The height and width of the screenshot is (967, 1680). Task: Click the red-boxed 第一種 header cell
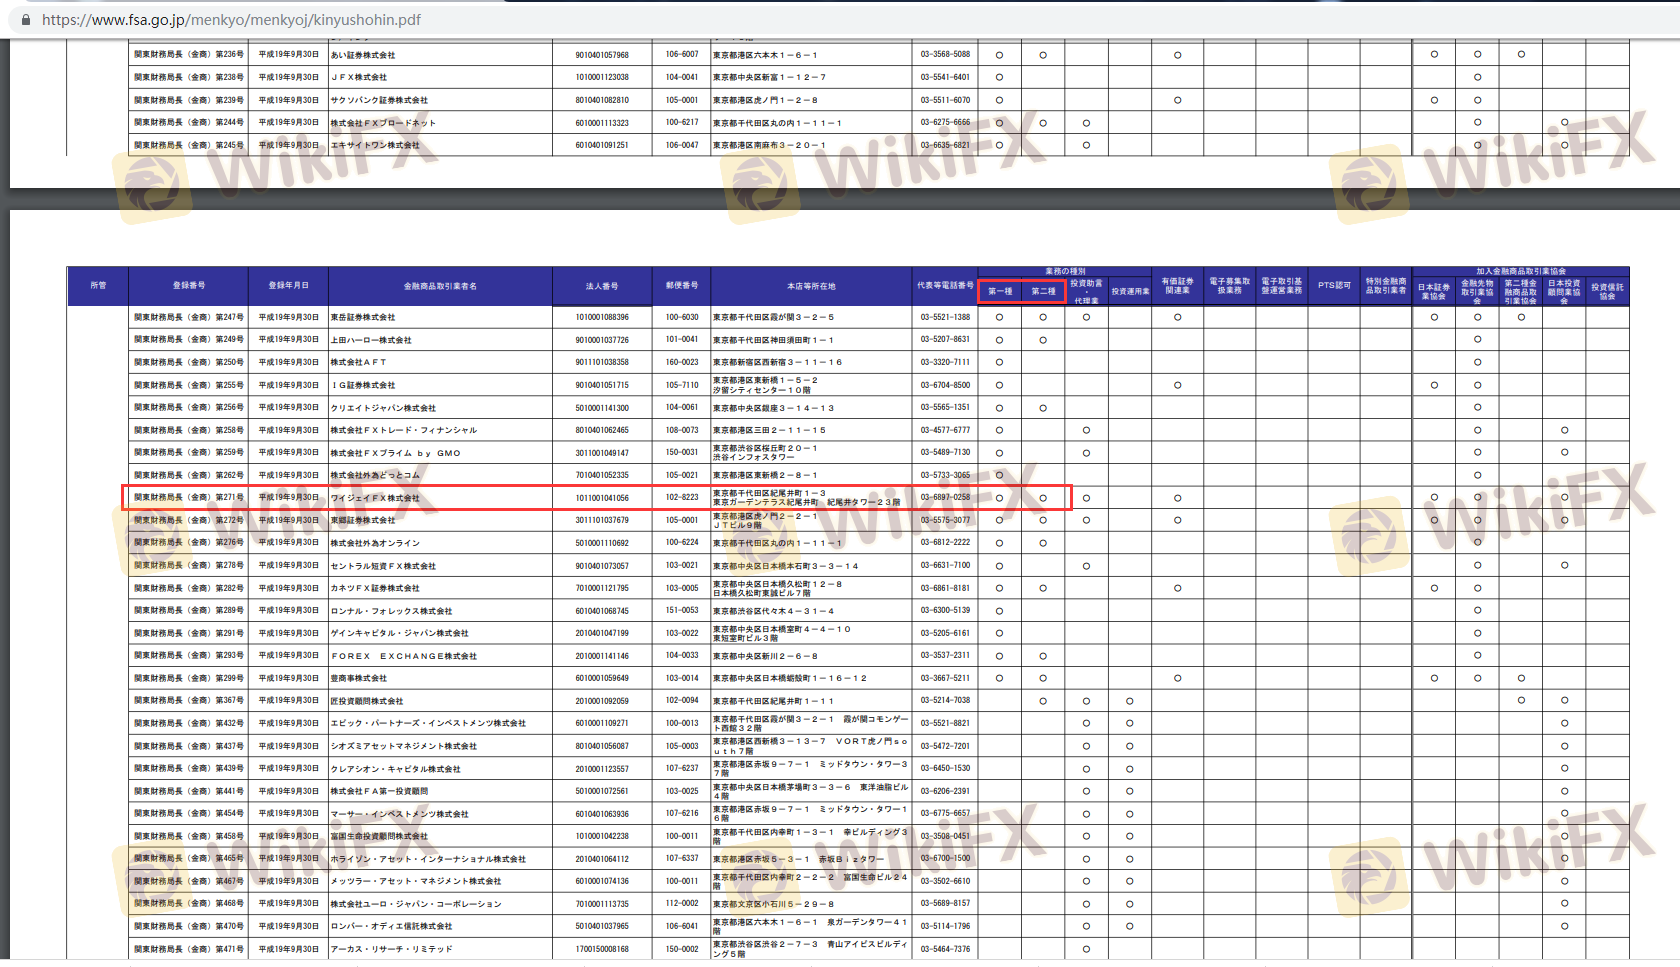(x=1000, y=291)
